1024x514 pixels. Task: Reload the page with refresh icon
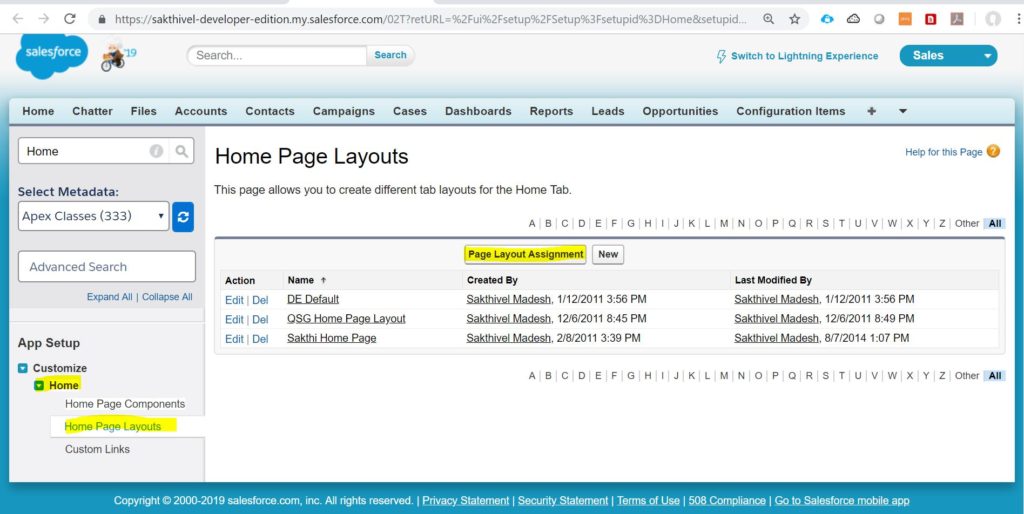coord(70,19)
